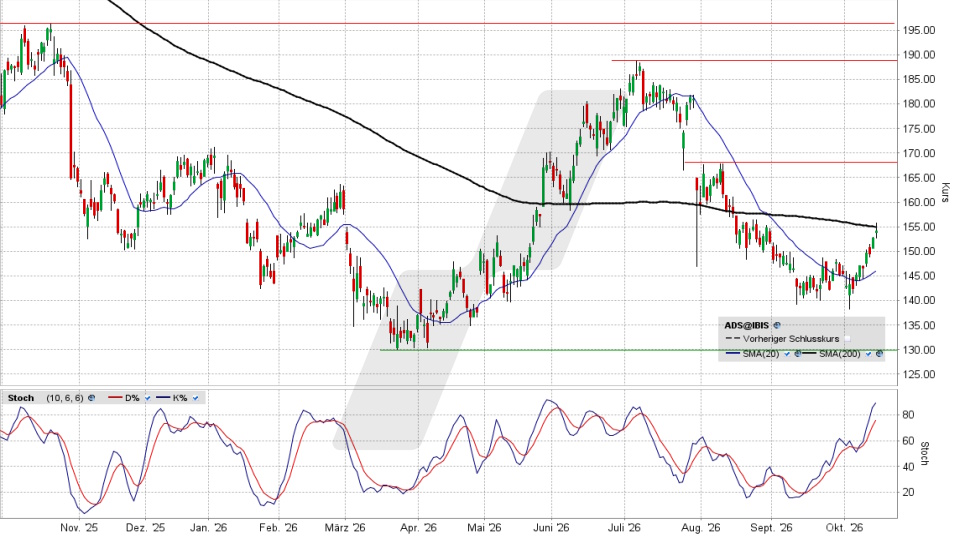Click the ADS@IBIS legend title
This screenshot has height=540, width=960.
[x=746, y=325]
